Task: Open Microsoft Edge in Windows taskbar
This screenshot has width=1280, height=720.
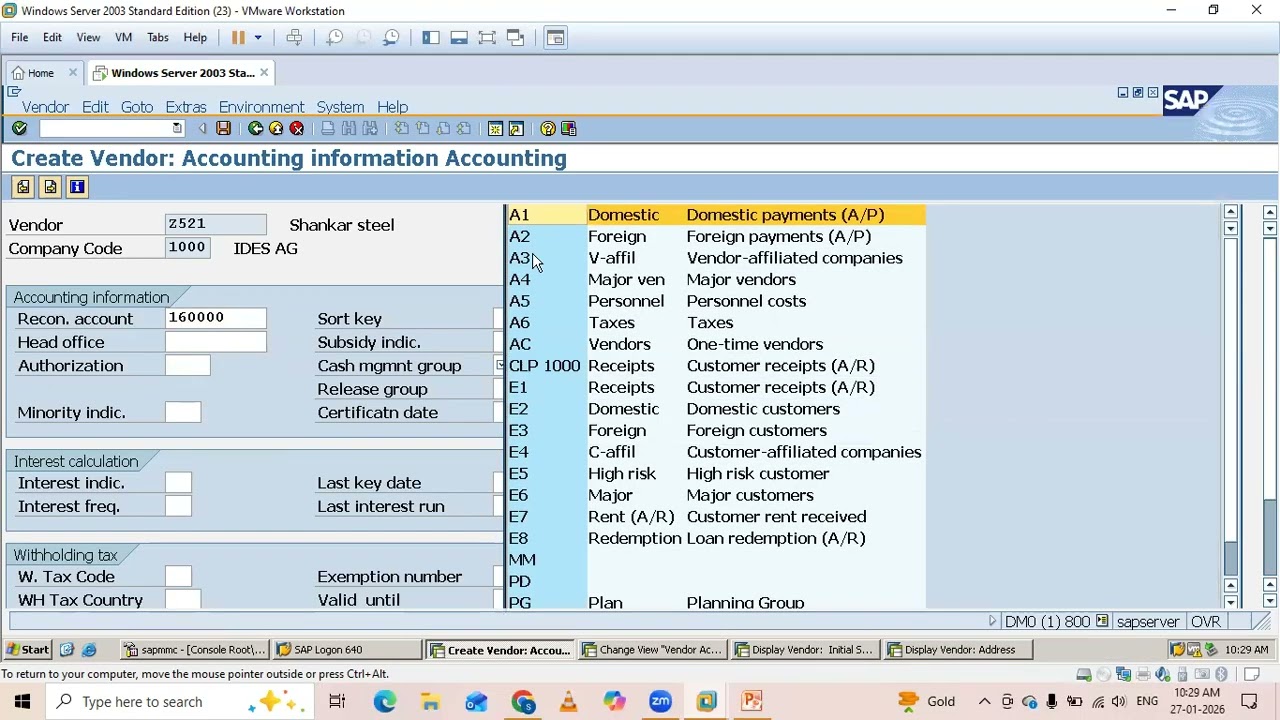Action: point(384,701)
